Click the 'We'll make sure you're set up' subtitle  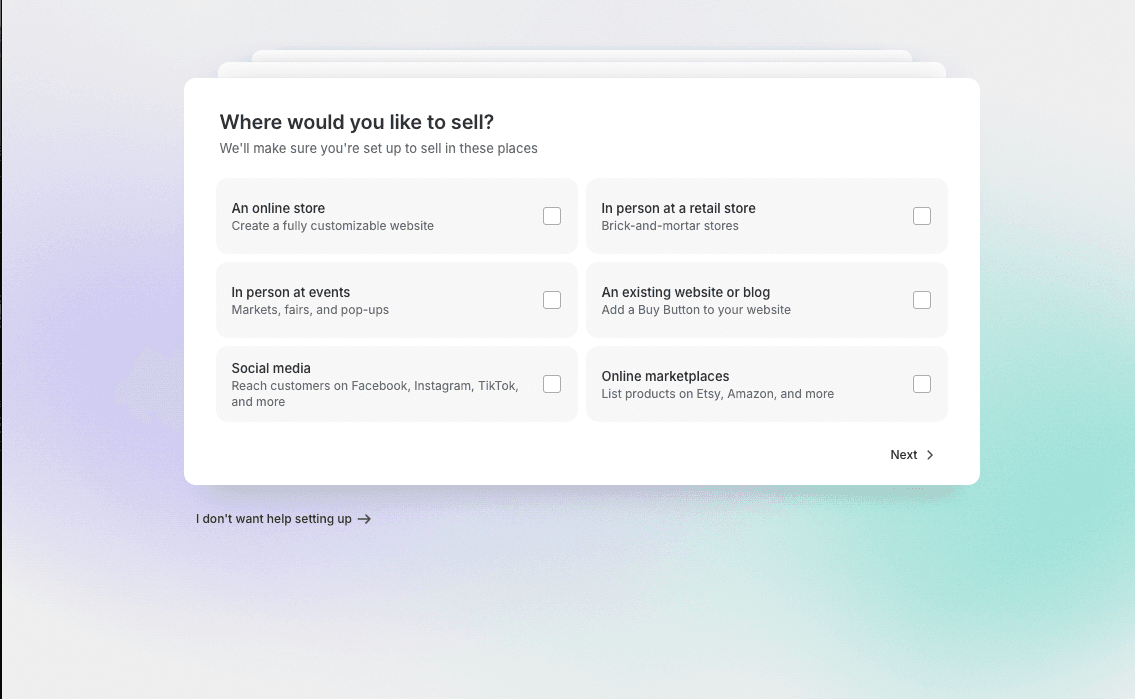[x=379, y=148]
